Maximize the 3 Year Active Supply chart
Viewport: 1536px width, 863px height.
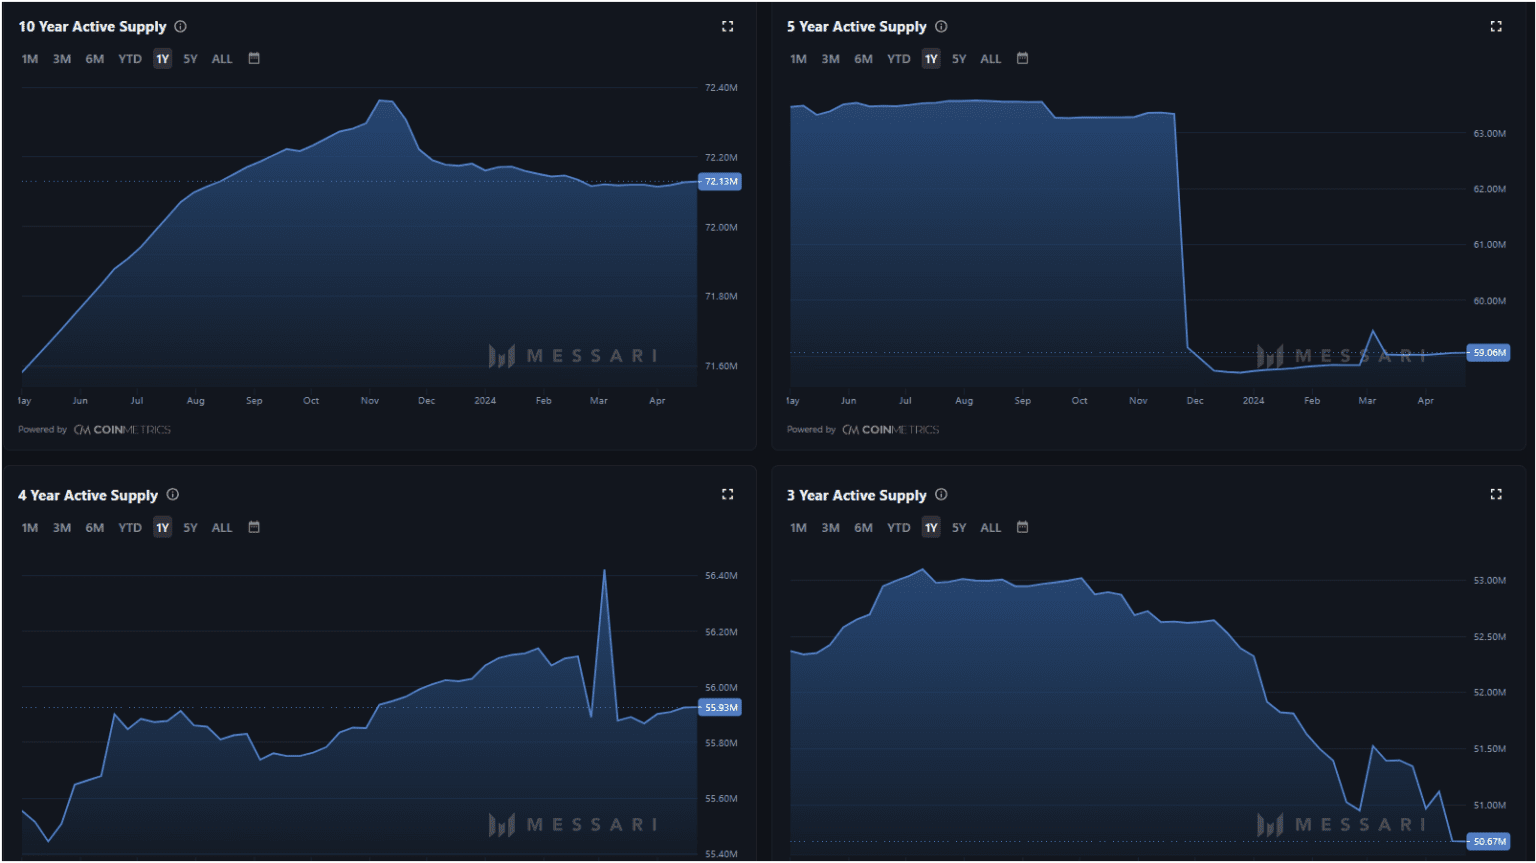click(x=1496, y=495)
